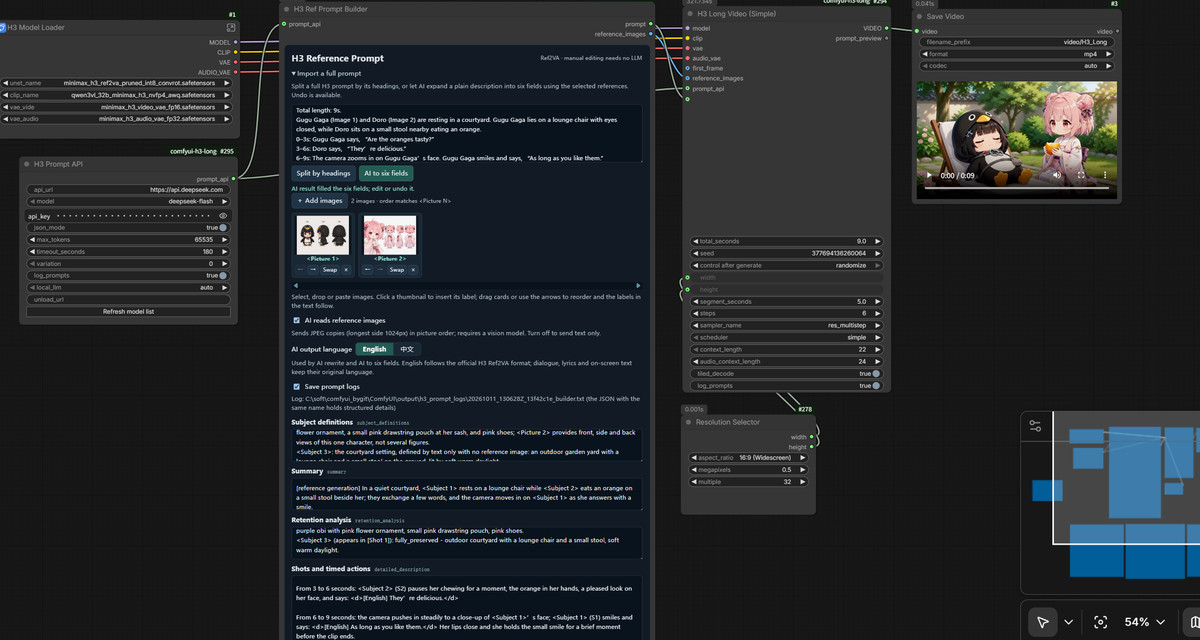Image resolution: width=1200 pixels, height=640 pixels.
Task: Click Split by headings button
Action: pyautogui.click(x=323, y=173)
